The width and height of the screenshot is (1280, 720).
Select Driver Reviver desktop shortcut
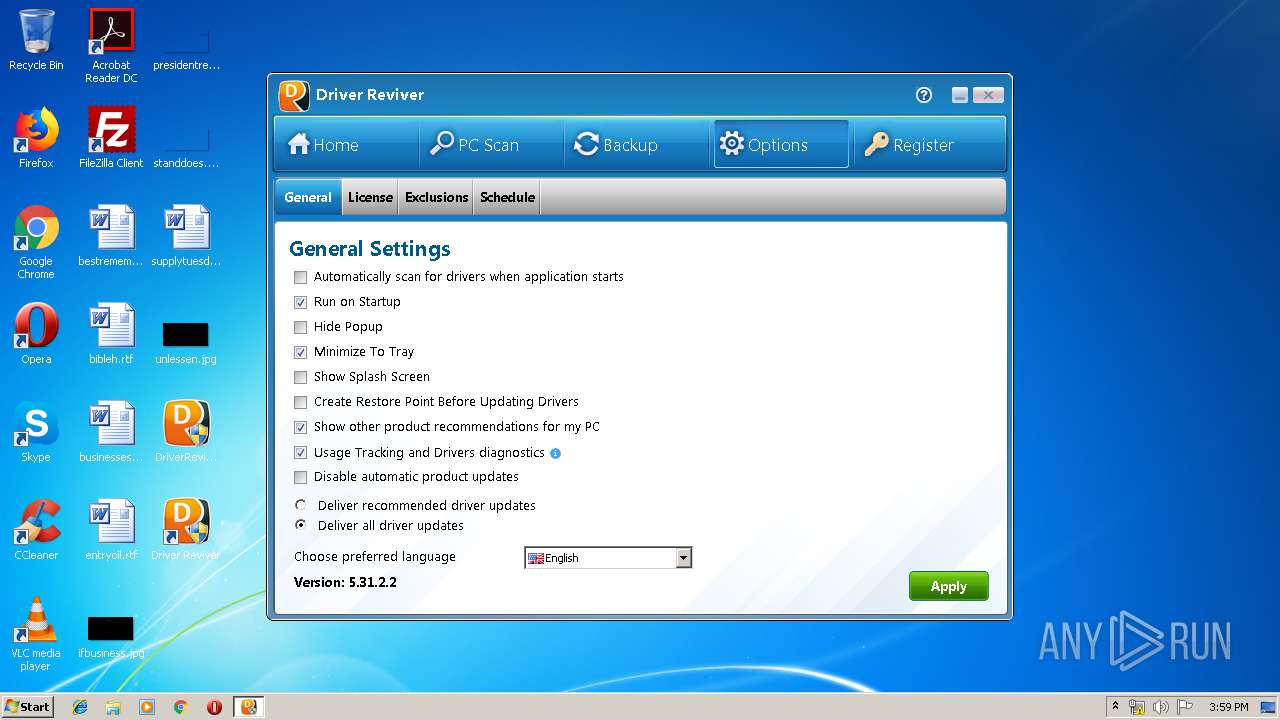point(186,530)
